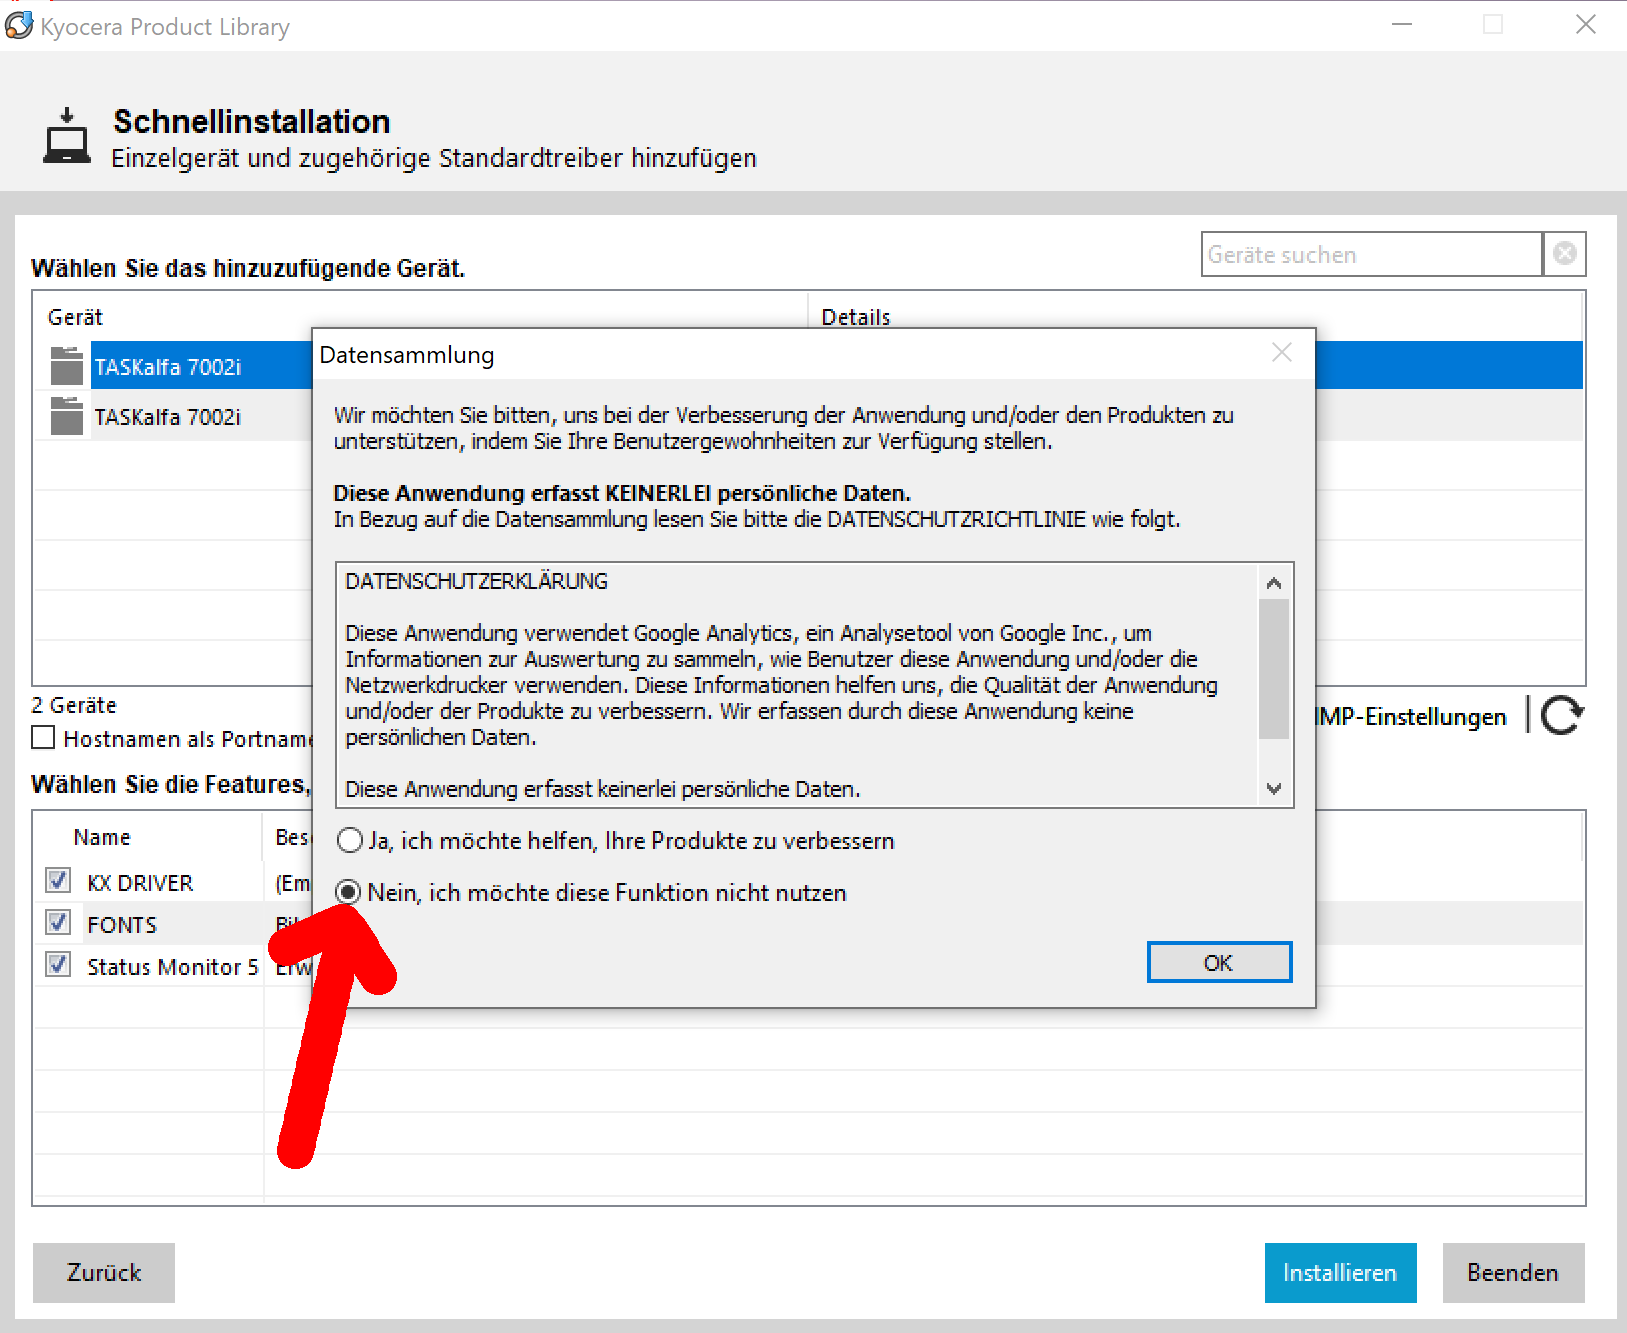Toggle the KX DRIVER checkbox
This screenshot has height=1333, width=1627.
click(58, 881)
